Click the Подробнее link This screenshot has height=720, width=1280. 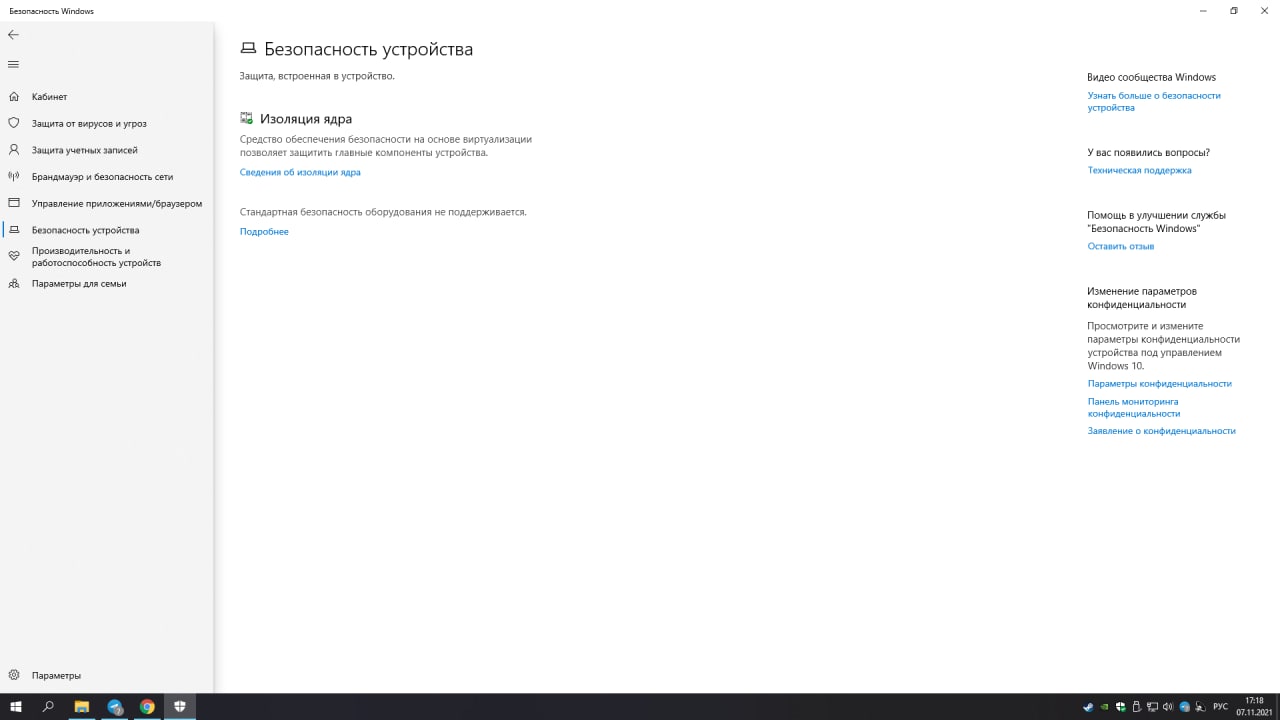point(264,231)
